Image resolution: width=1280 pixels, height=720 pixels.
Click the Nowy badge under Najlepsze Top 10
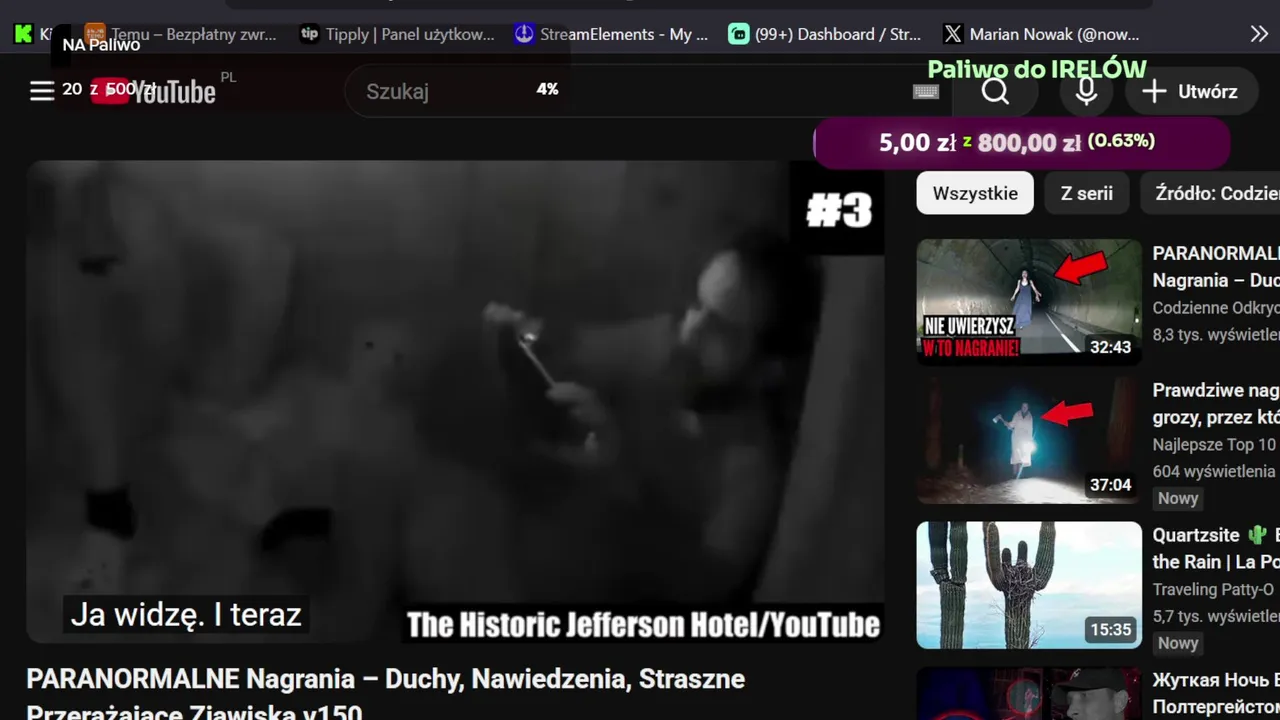(x=1178, y=498)
